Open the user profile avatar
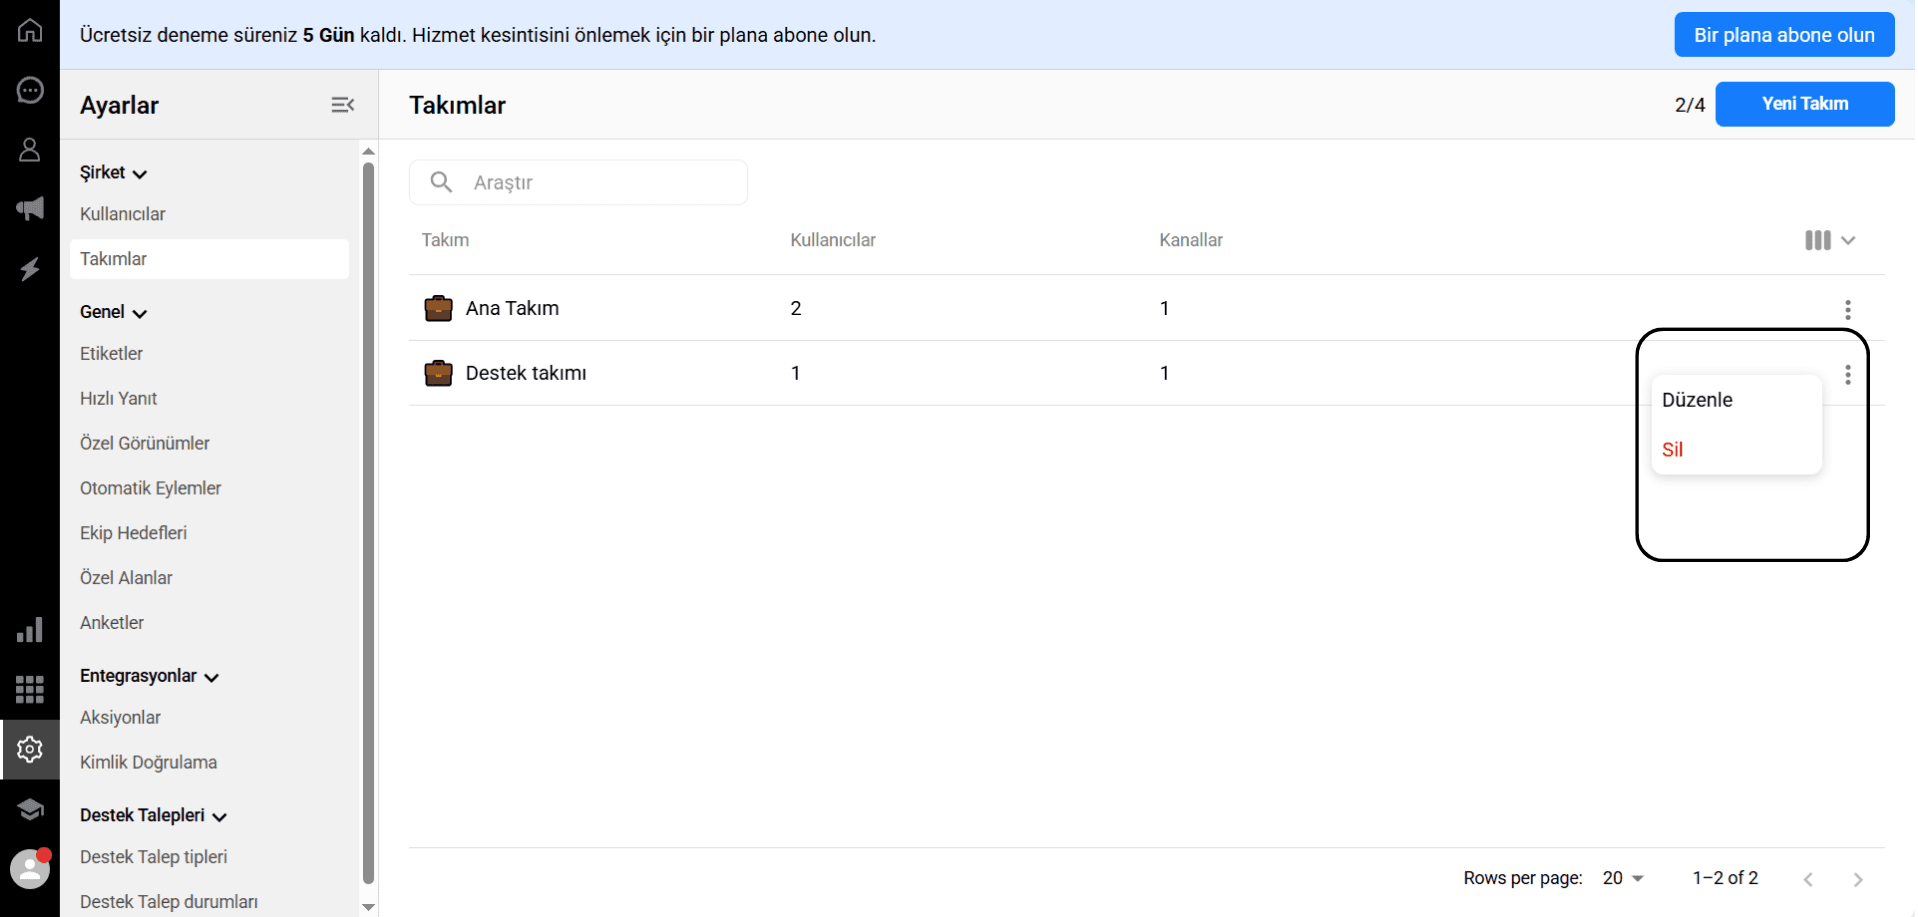This screenshot has width=1918, height=917. tap(30, 869)
